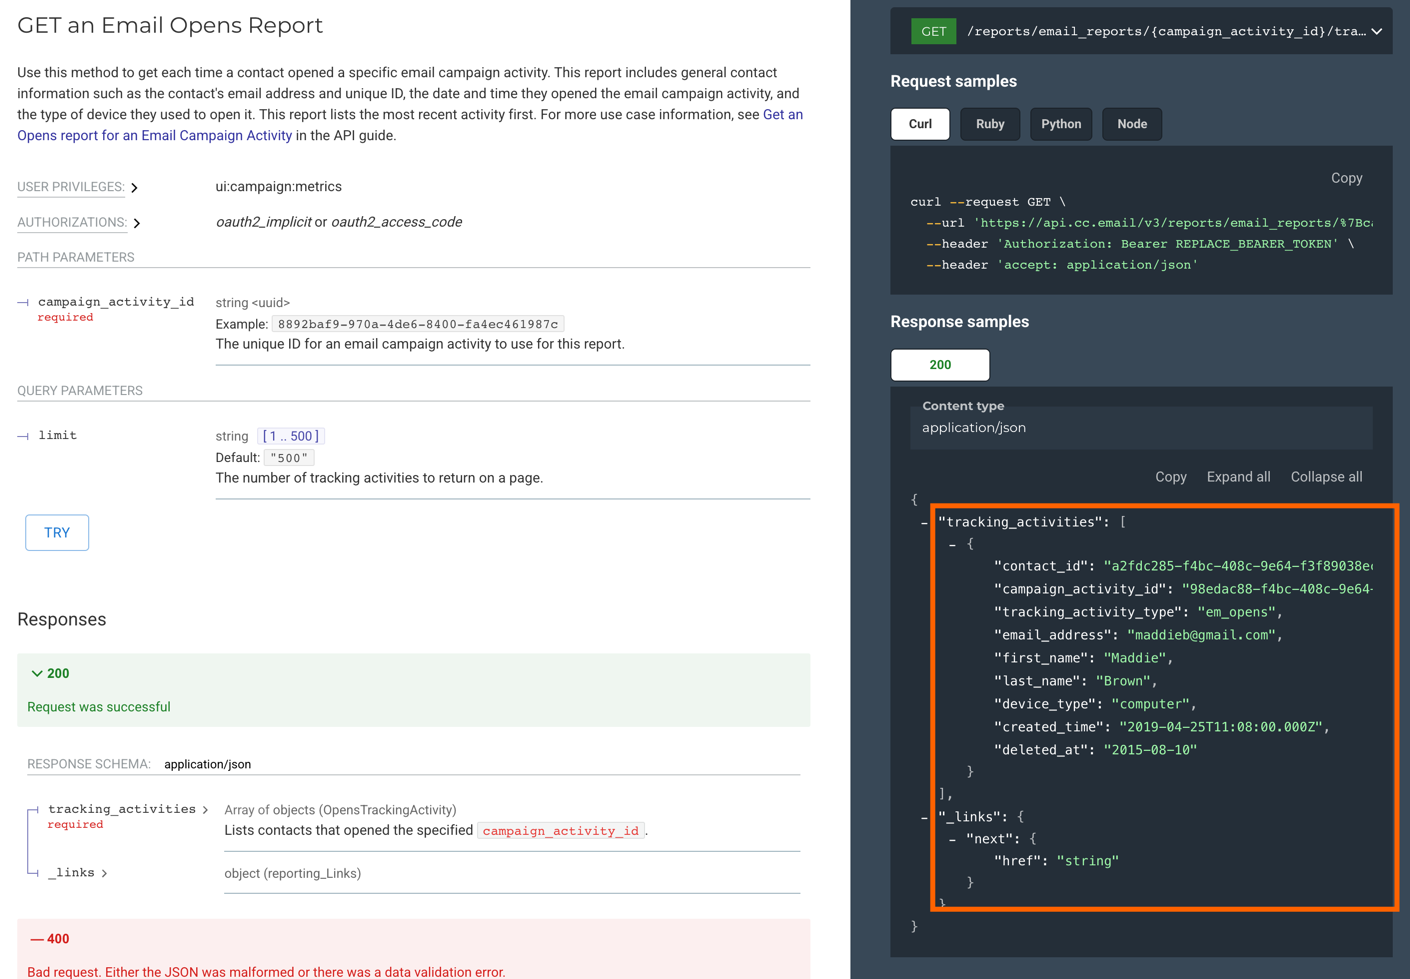Viewport: 1410px width, 979px height.
Task: Expand the 400 response section
Action: pos(37,939)
